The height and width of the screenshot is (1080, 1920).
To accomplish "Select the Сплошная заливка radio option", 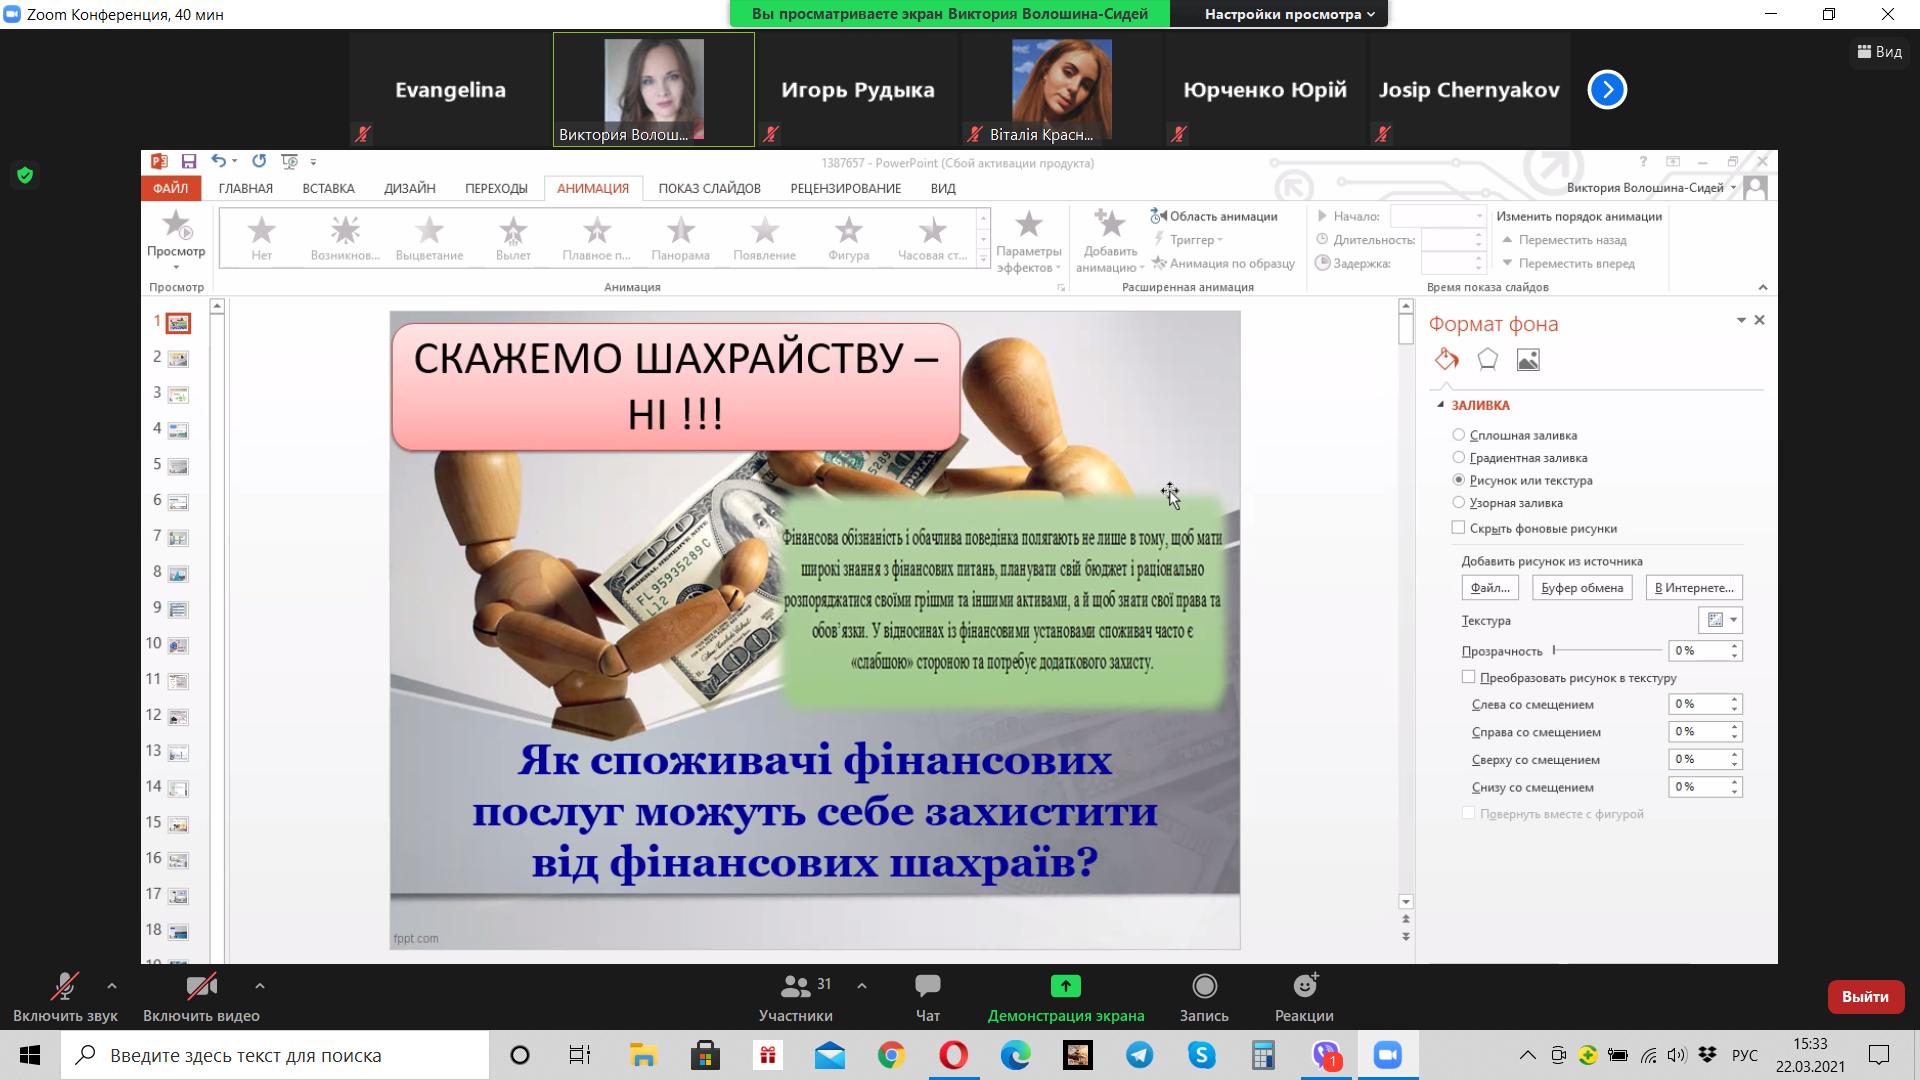I will point(1459,435).
